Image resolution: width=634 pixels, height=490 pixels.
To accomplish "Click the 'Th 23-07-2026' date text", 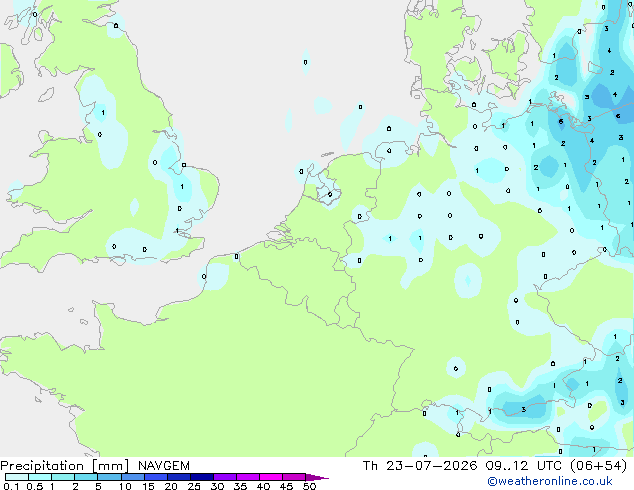I will tap(420, 466).
